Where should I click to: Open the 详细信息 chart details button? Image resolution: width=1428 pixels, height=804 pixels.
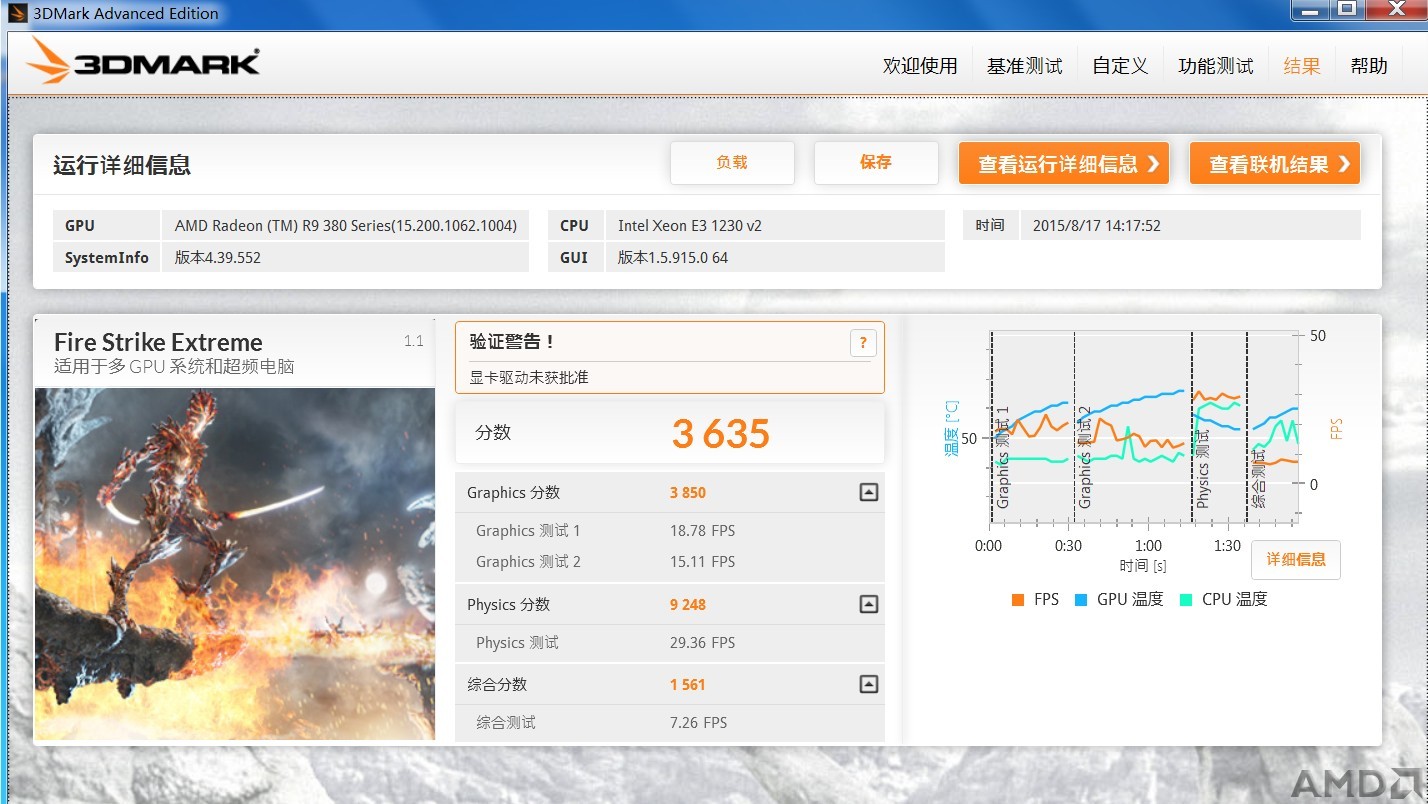coord(1296,560)
